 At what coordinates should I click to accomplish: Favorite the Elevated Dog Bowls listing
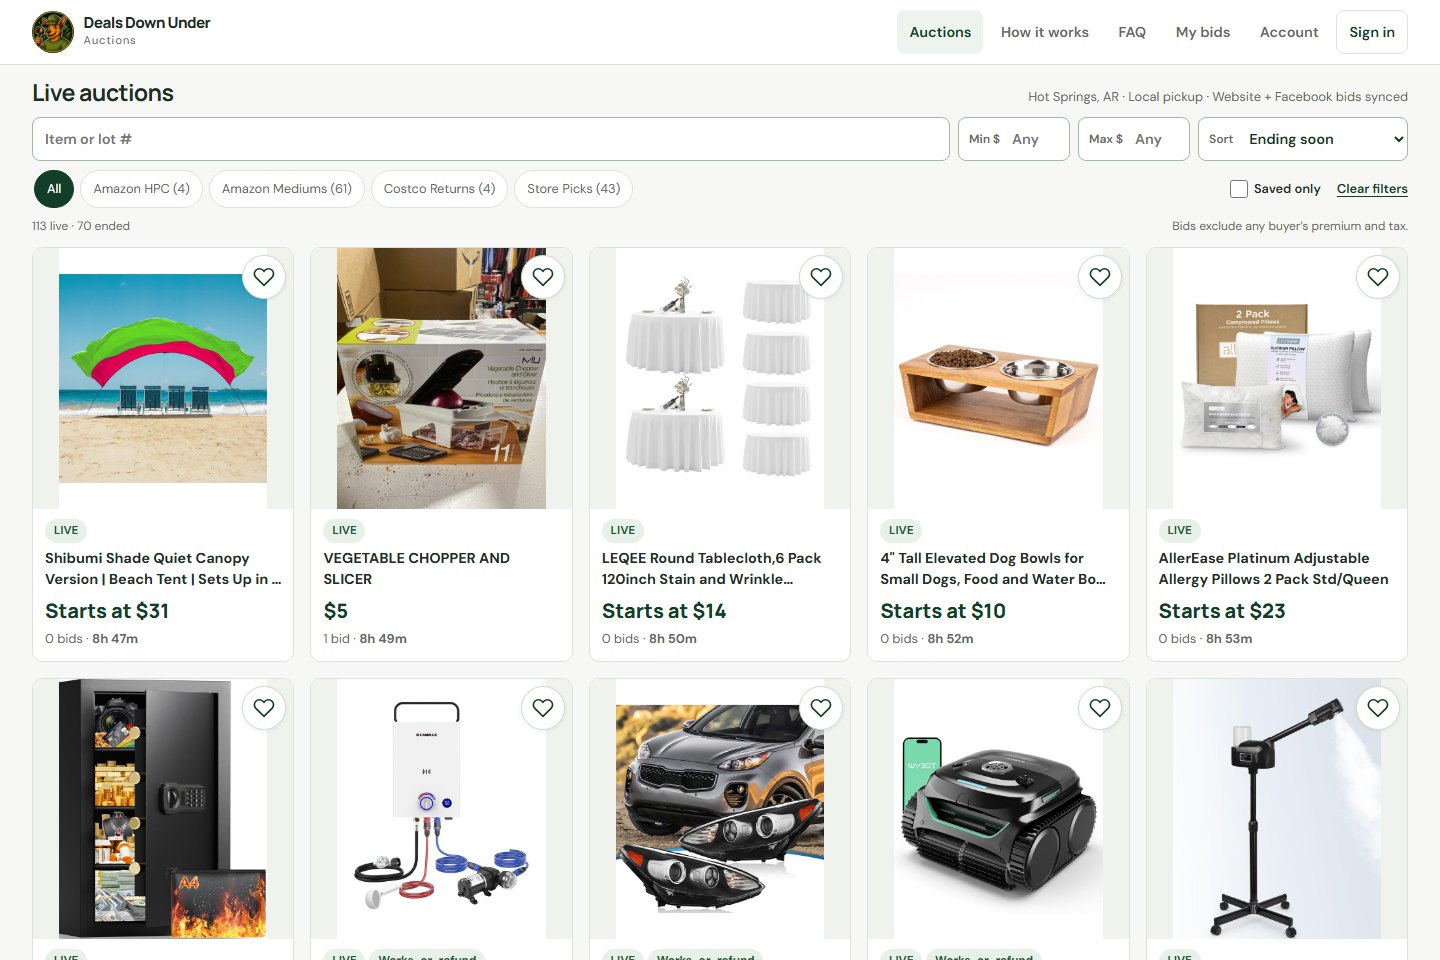1100,277
